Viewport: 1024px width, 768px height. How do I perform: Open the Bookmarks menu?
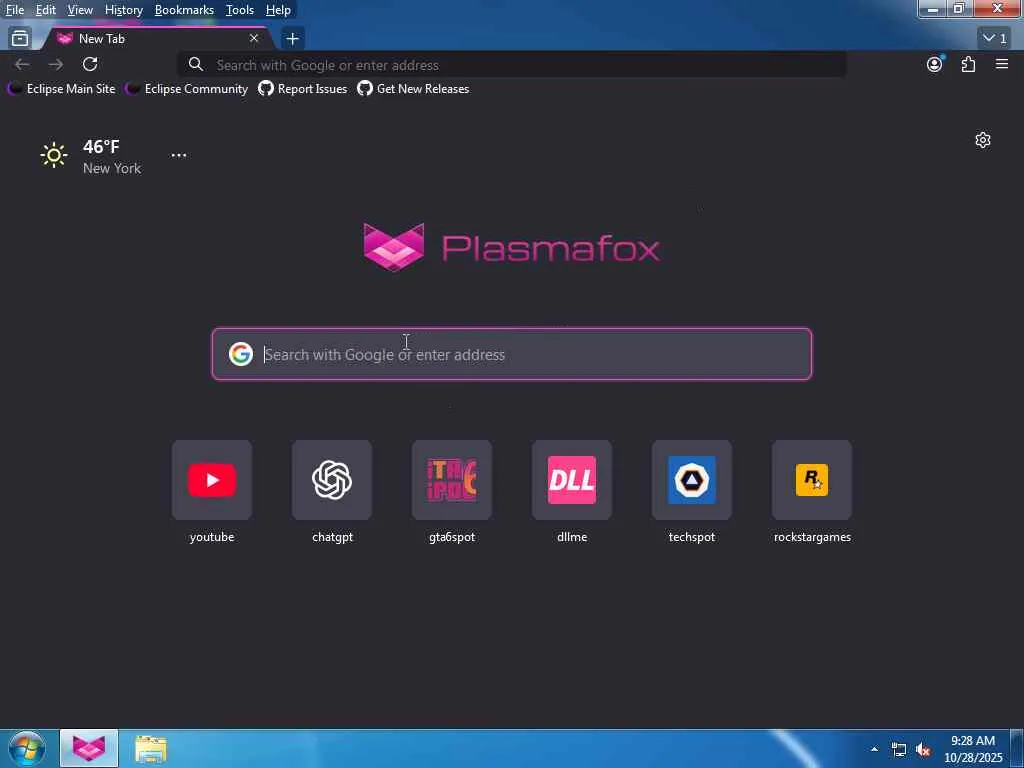(184, 10)
